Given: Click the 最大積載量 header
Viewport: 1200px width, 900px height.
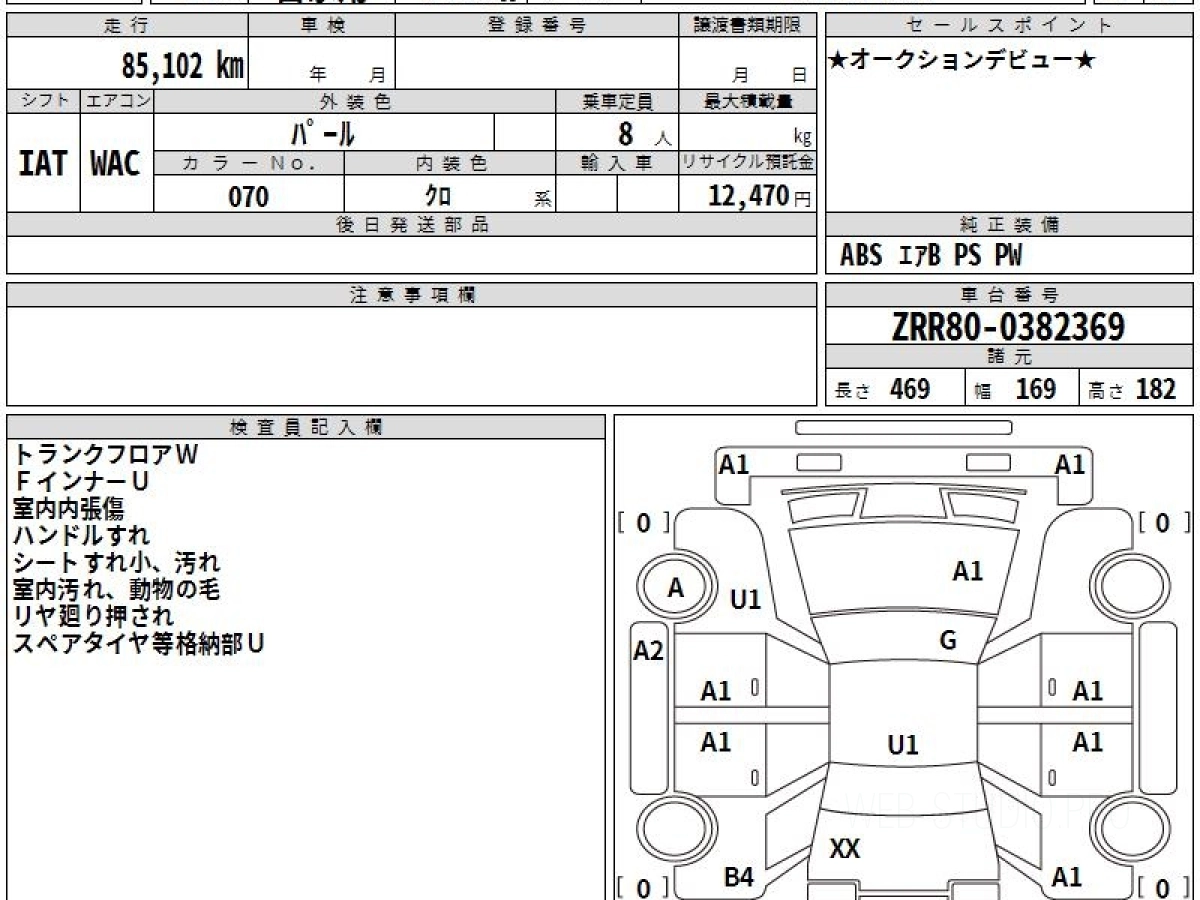Looking at the screenshot, I should coord(748,101).
